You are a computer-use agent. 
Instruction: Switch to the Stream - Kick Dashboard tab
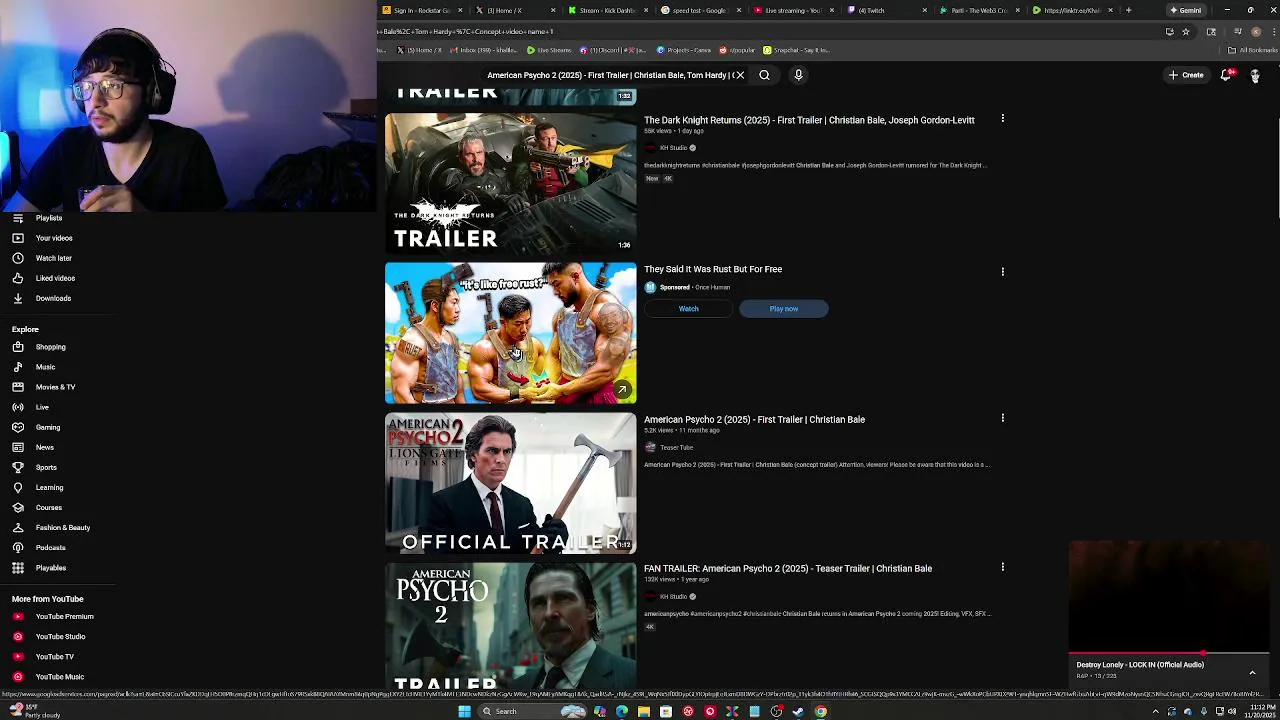[x=607, y=10]
